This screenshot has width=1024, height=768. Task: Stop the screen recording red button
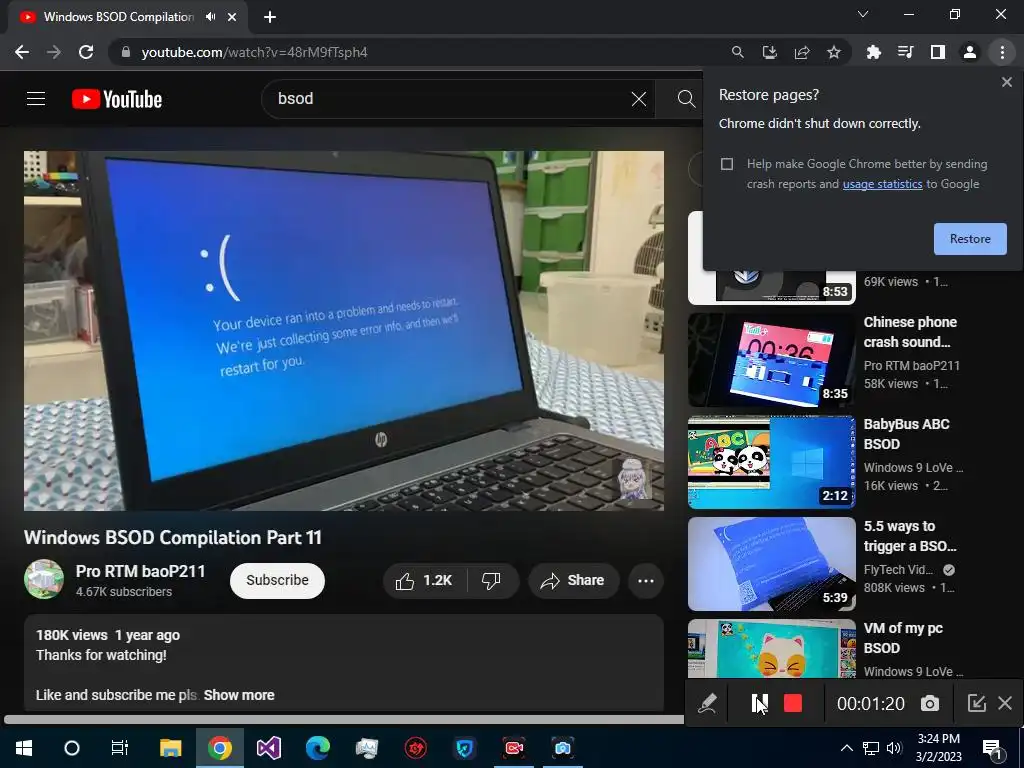(792, 703)
